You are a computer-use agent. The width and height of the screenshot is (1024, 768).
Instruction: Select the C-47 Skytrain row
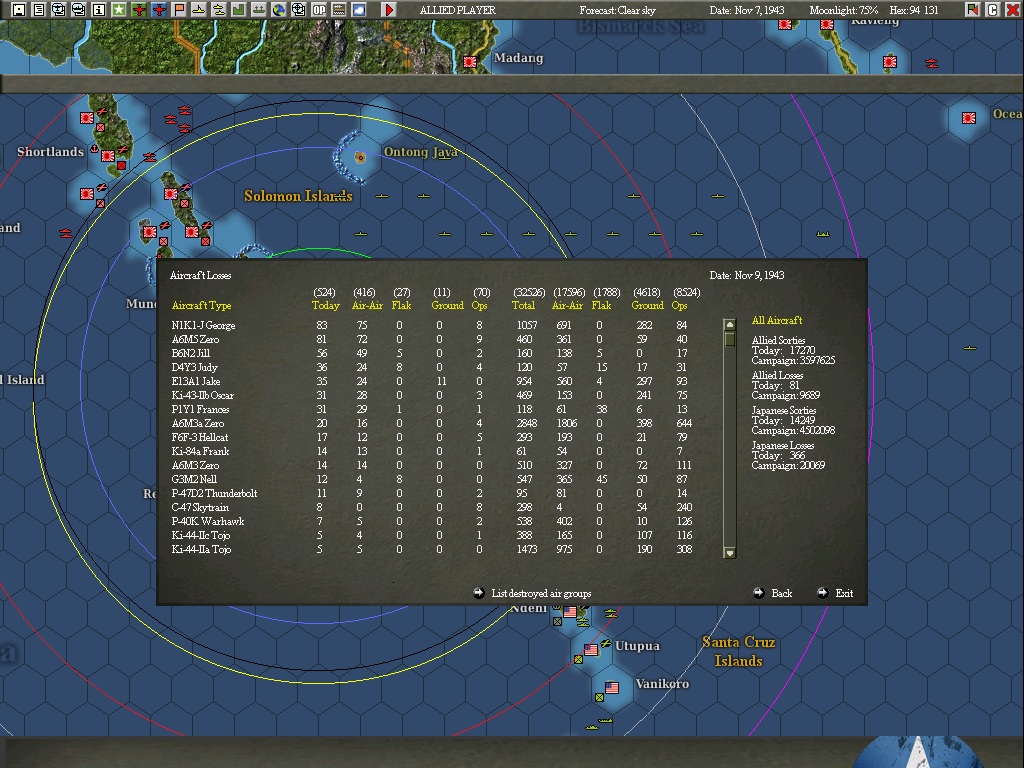click(x=432, y=507)
